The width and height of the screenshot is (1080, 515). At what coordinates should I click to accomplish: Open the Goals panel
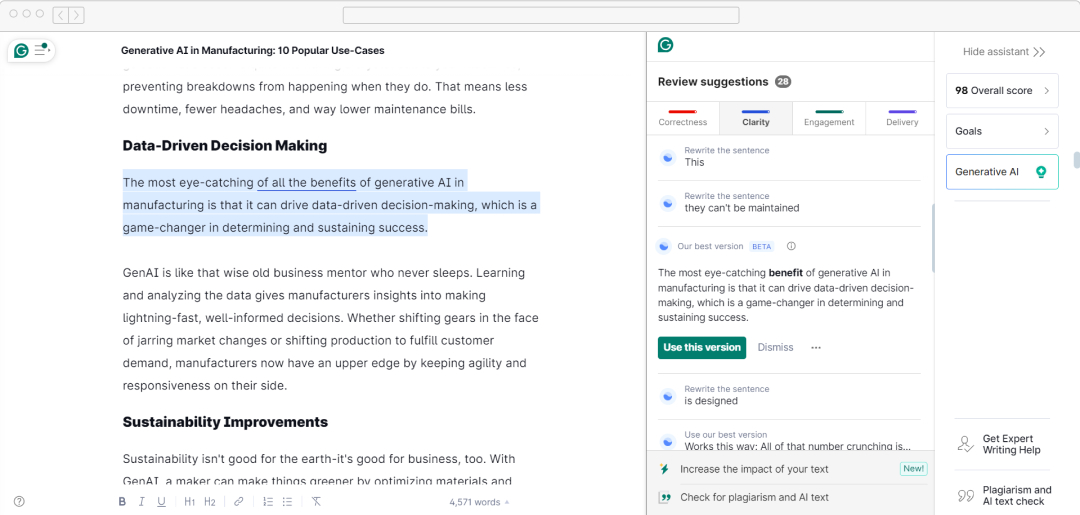tap(1002, 132)
